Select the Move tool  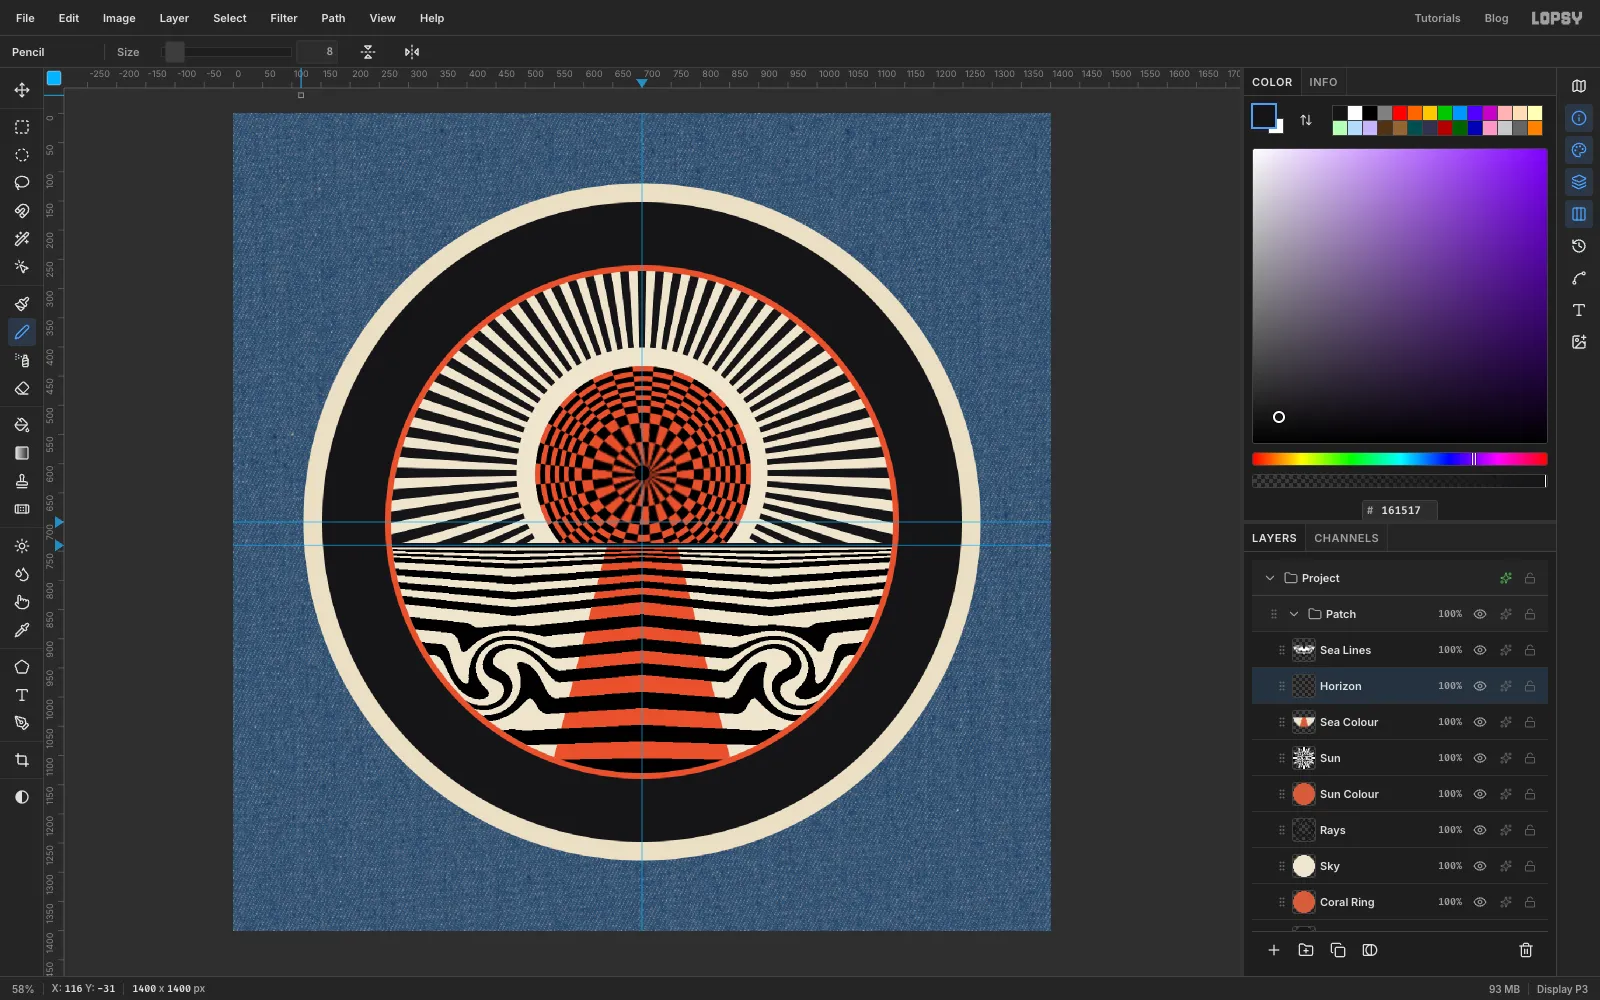pos(22,90)
